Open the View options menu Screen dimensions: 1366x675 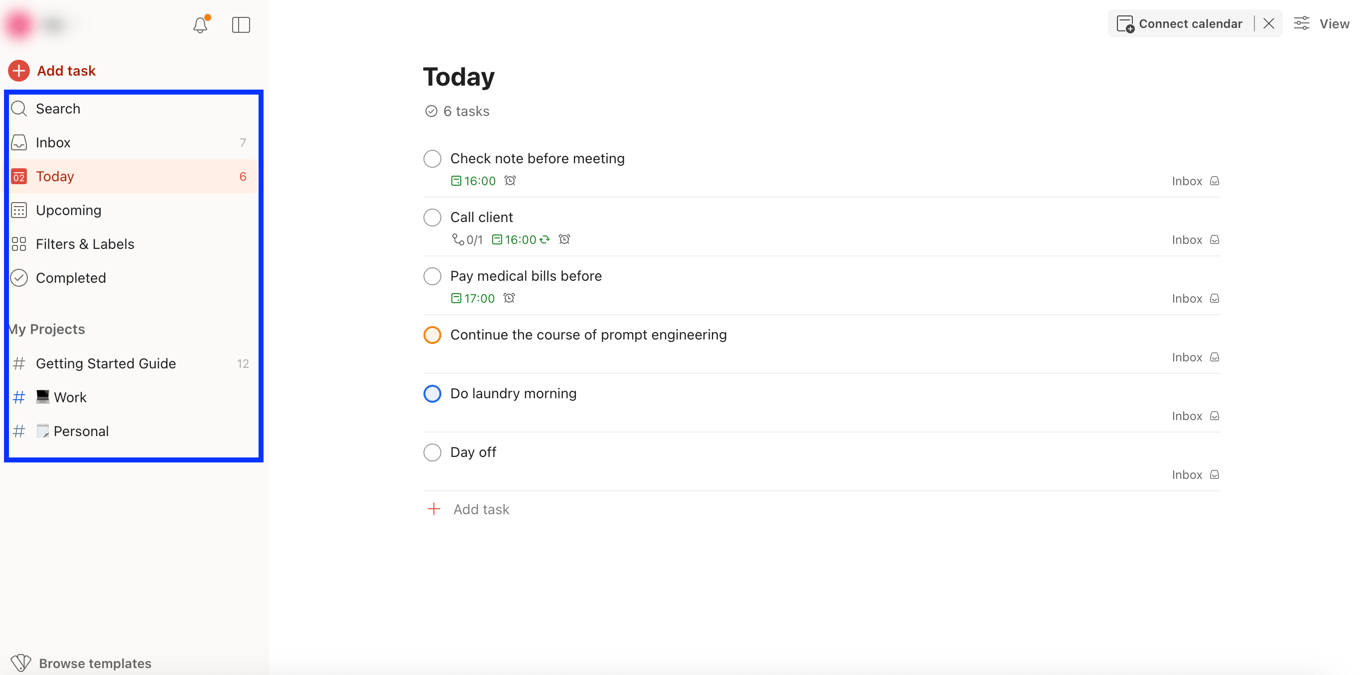click(x=1321, y=24)
